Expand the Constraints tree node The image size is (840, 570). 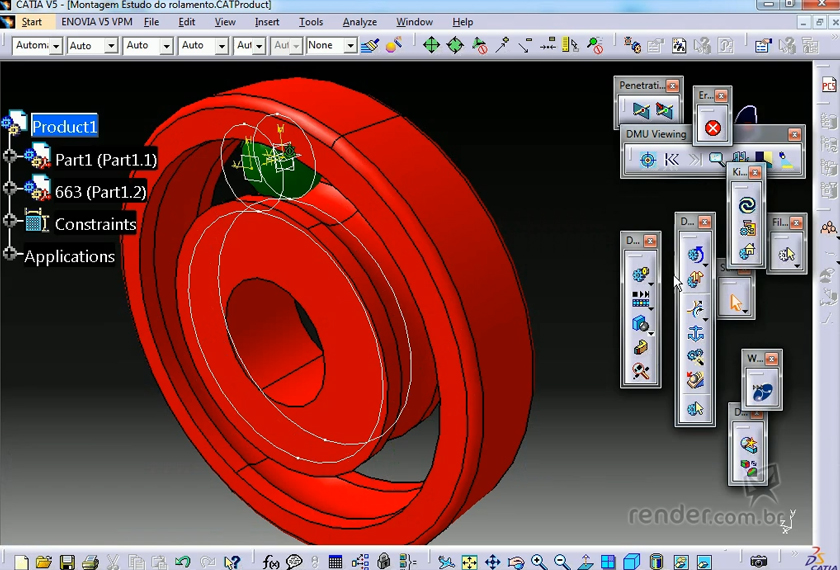click(11, 221)
